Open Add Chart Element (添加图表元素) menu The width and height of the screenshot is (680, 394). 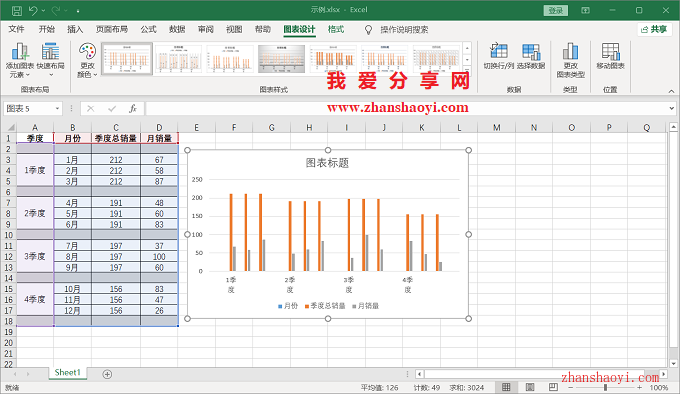[20, 60]
